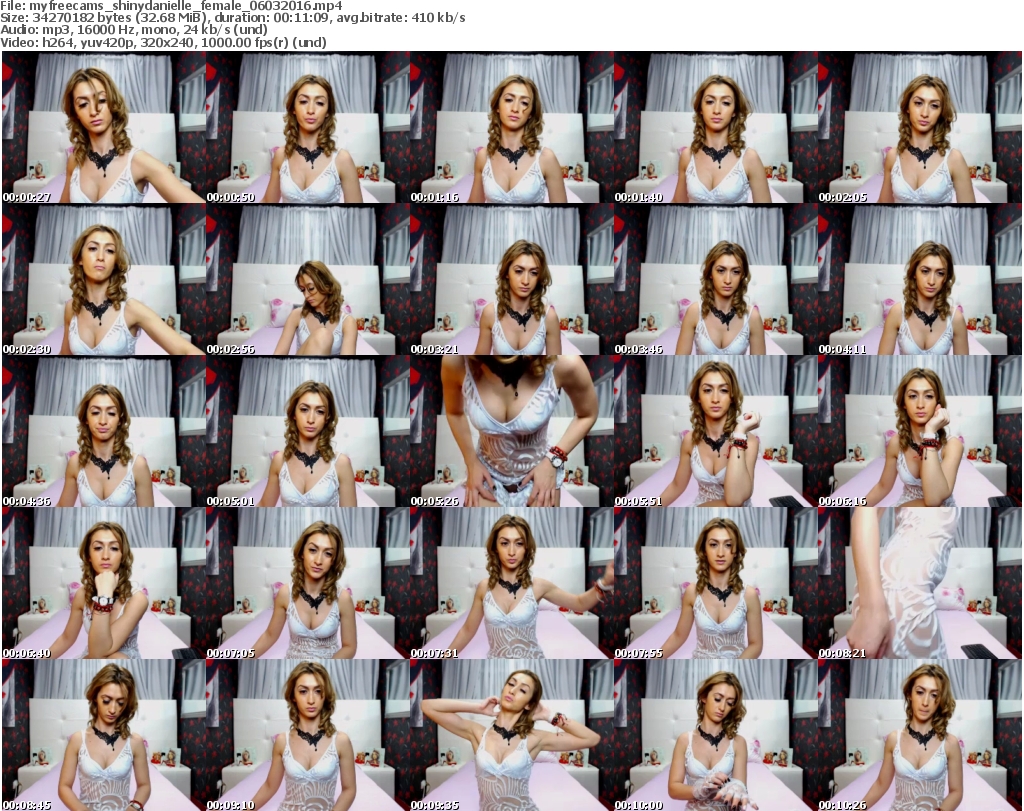The width and height of the screenshot is (1024, 811).
Task: Select the thumbnail stamped 00:10:00
Action: pos(716,735)
